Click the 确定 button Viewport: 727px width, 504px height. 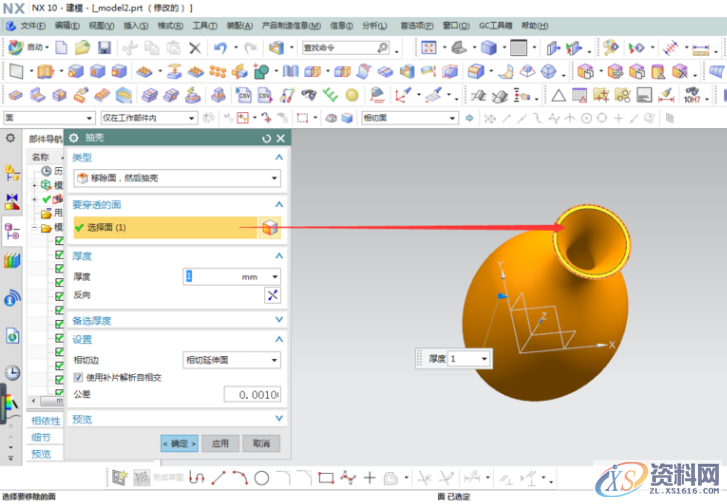[x=179, y=443]
